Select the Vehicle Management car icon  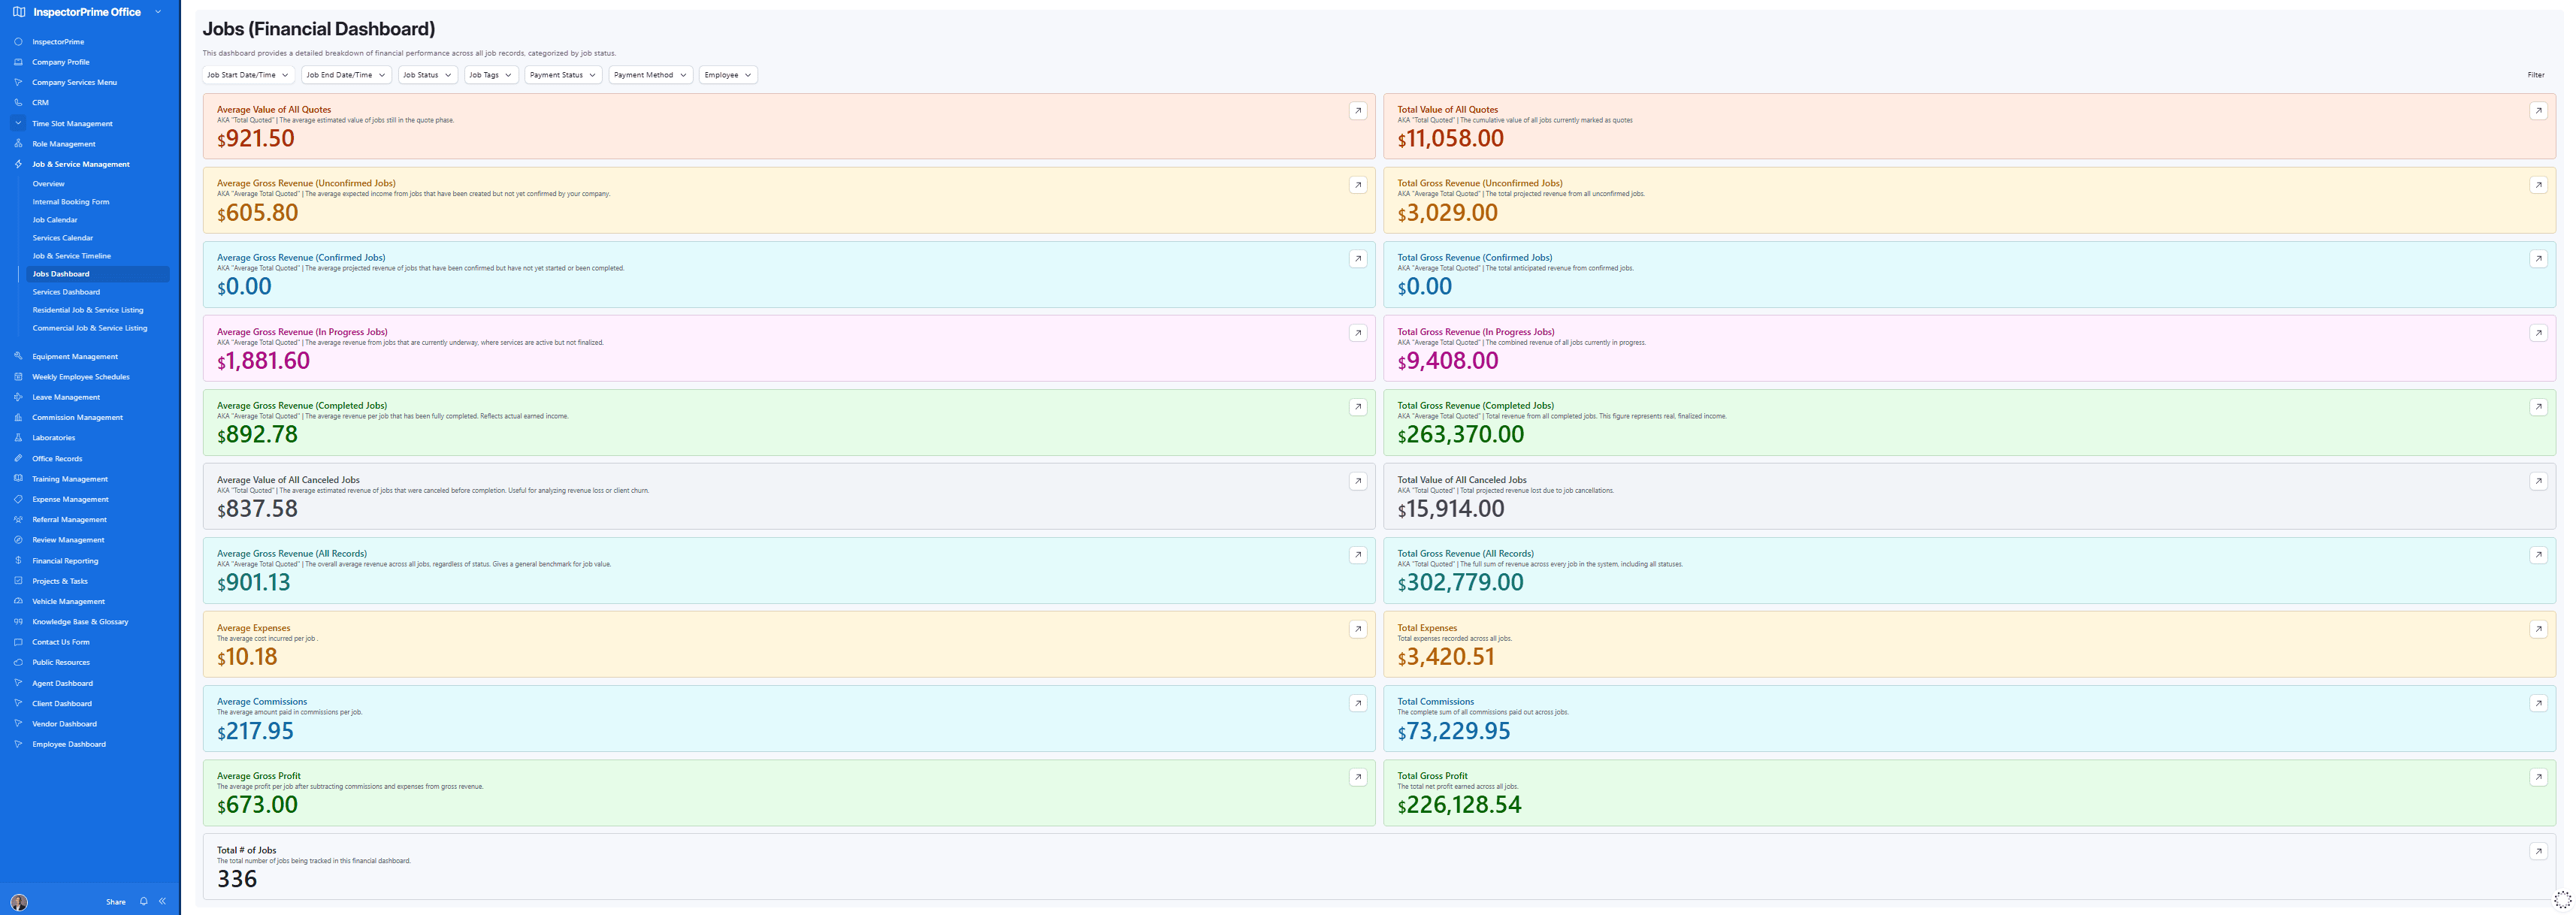pos(17,601)
